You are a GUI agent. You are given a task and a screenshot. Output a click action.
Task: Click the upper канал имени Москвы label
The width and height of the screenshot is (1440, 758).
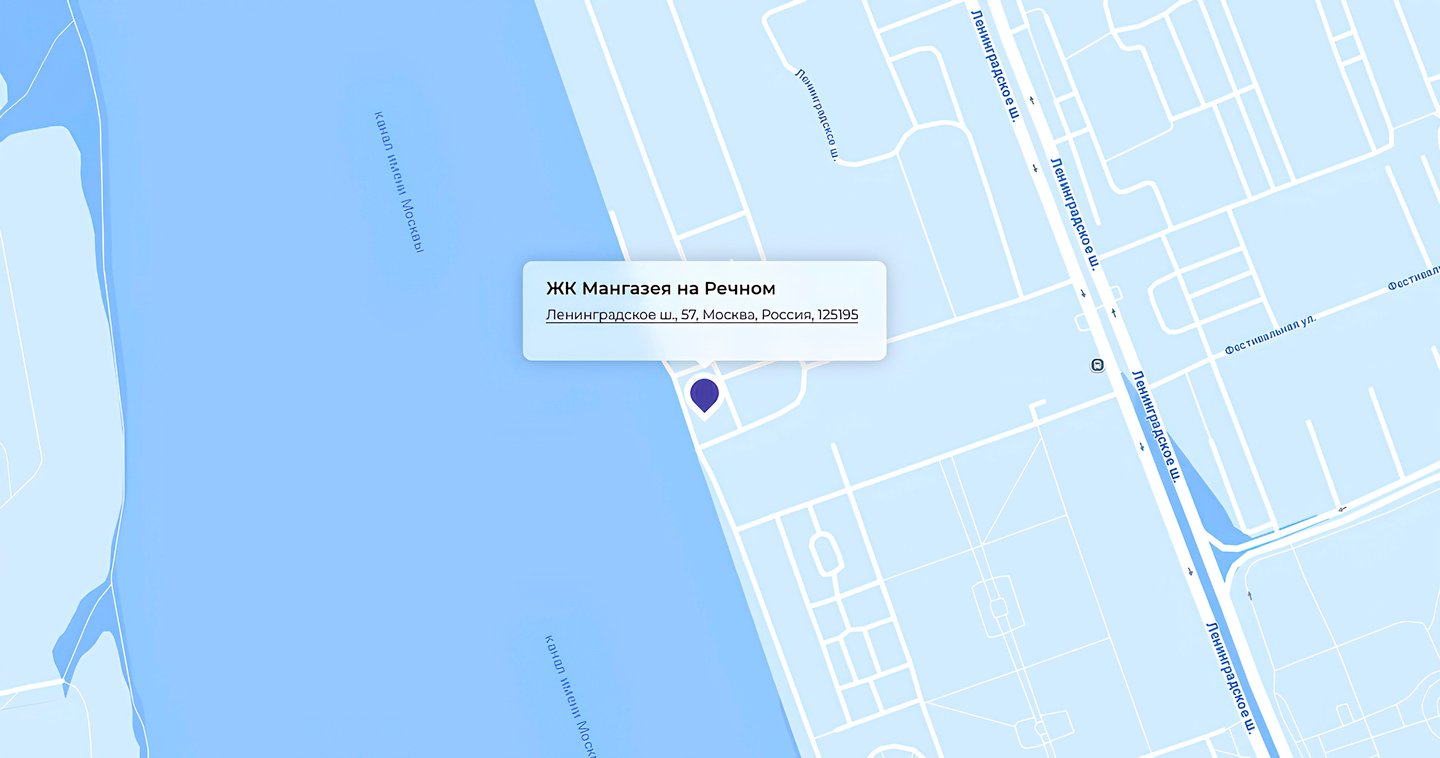[x=399, y=181]
